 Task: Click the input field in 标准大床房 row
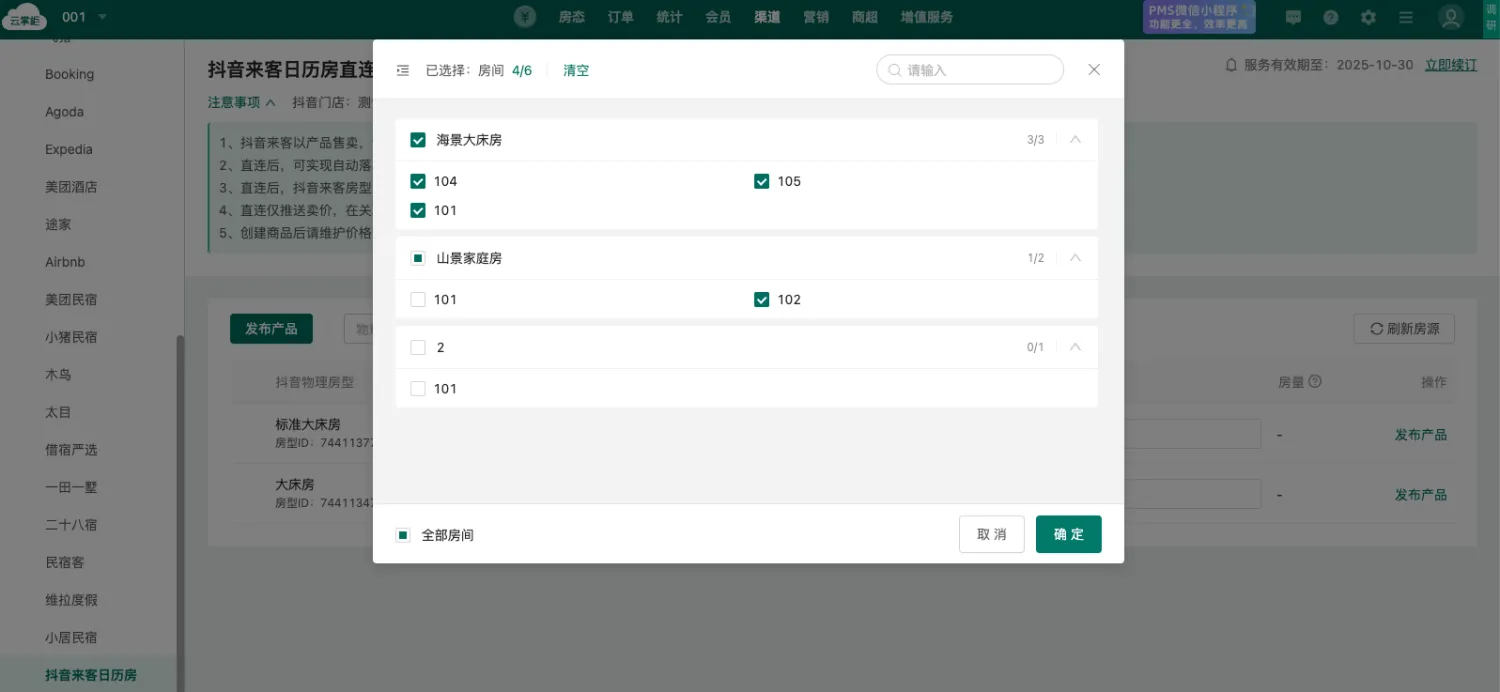pos(1192,434)
